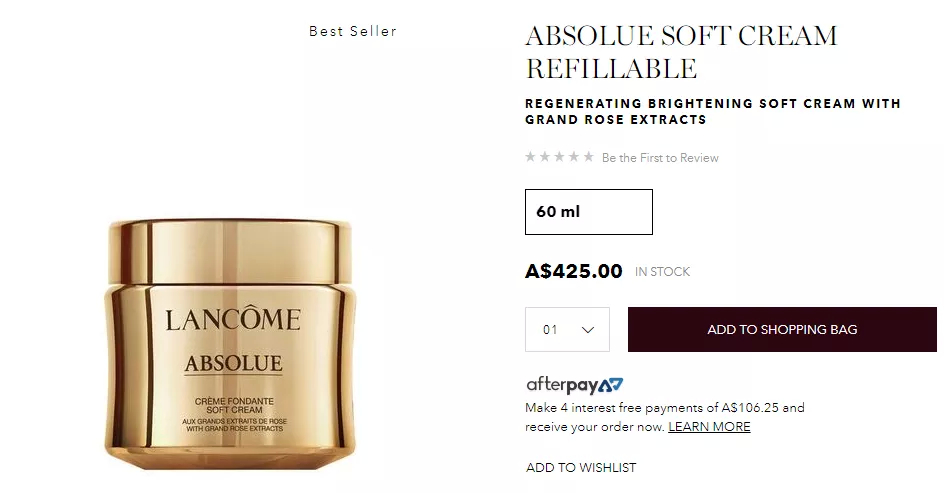Click the first rating star
This screenshot has height=493, width=944.
pos(530,157)
